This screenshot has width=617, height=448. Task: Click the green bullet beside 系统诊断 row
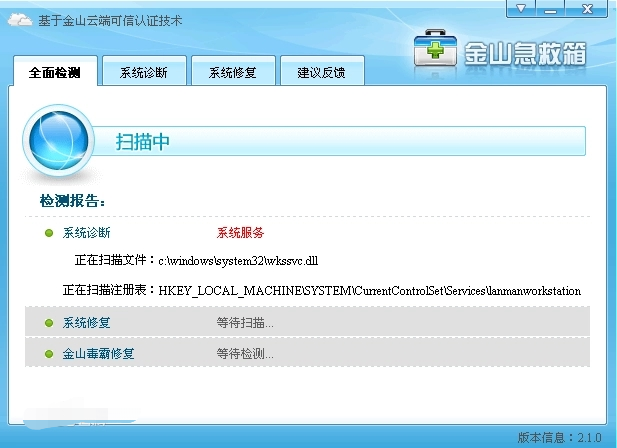(49, 233)
